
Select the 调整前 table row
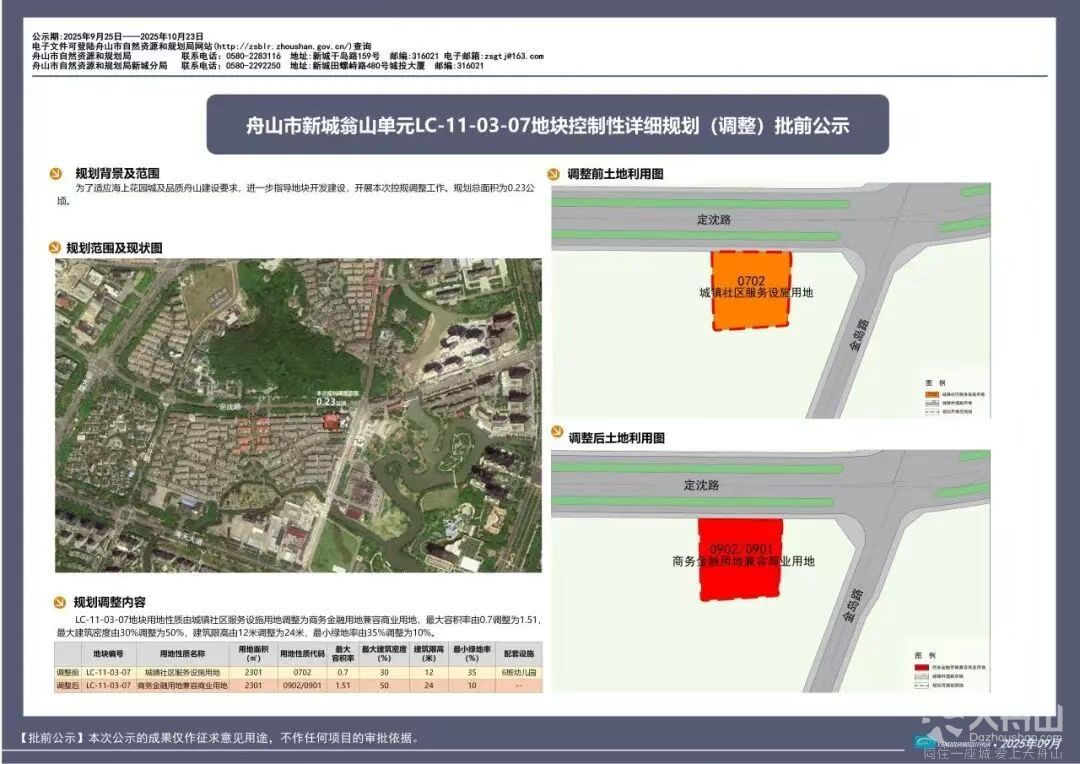tap(300, 673)
